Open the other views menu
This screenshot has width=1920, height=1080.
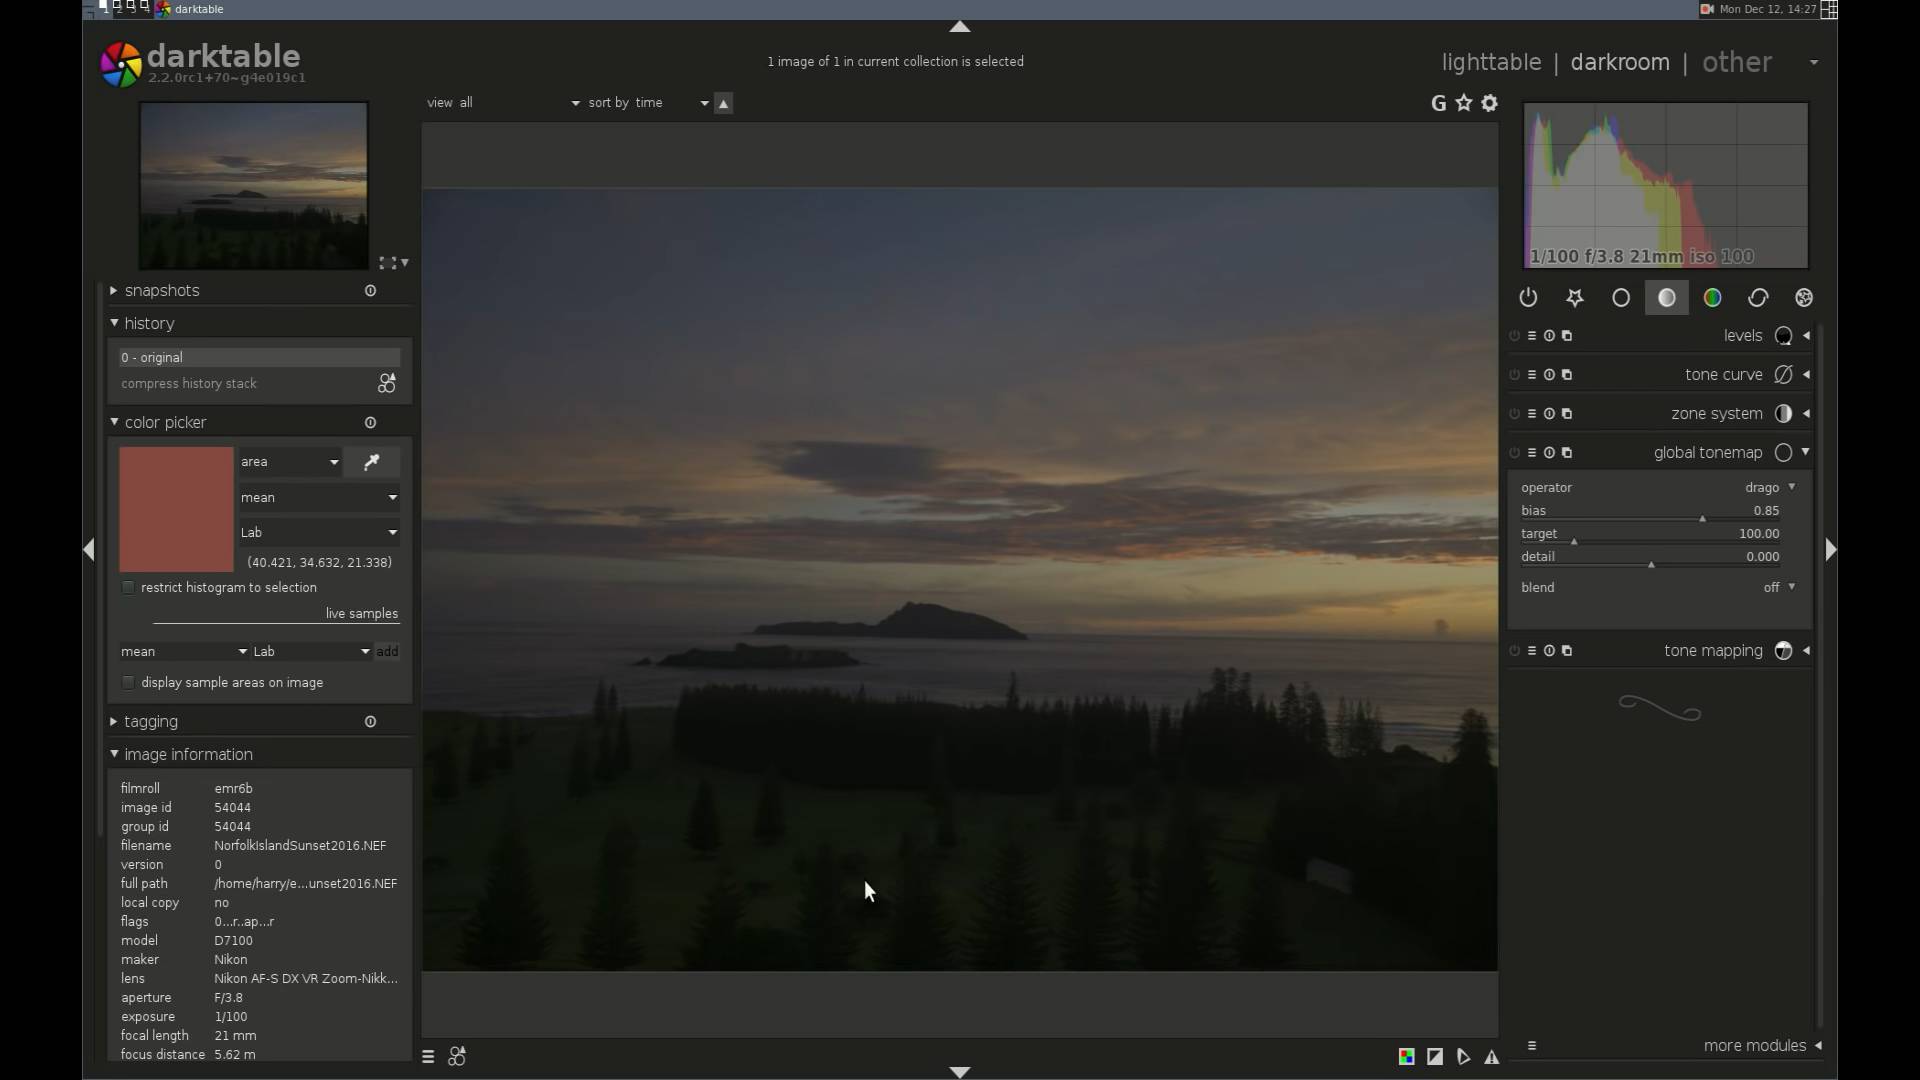tap(1737, 62)
